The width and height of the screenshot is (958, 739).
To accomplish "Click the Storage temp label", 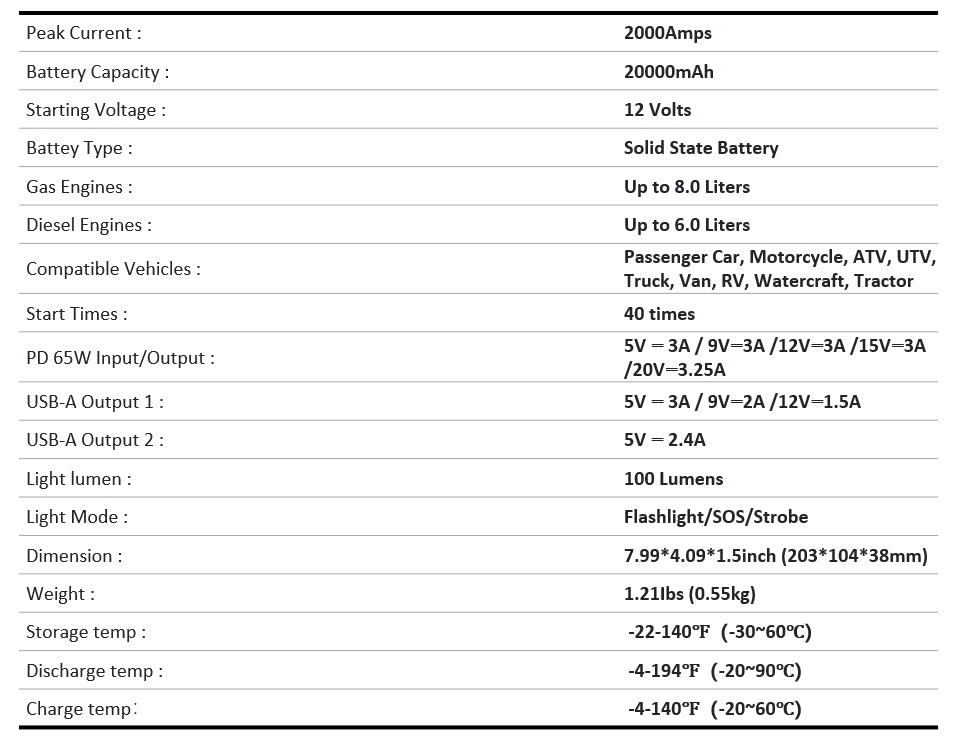I will 86,632.
